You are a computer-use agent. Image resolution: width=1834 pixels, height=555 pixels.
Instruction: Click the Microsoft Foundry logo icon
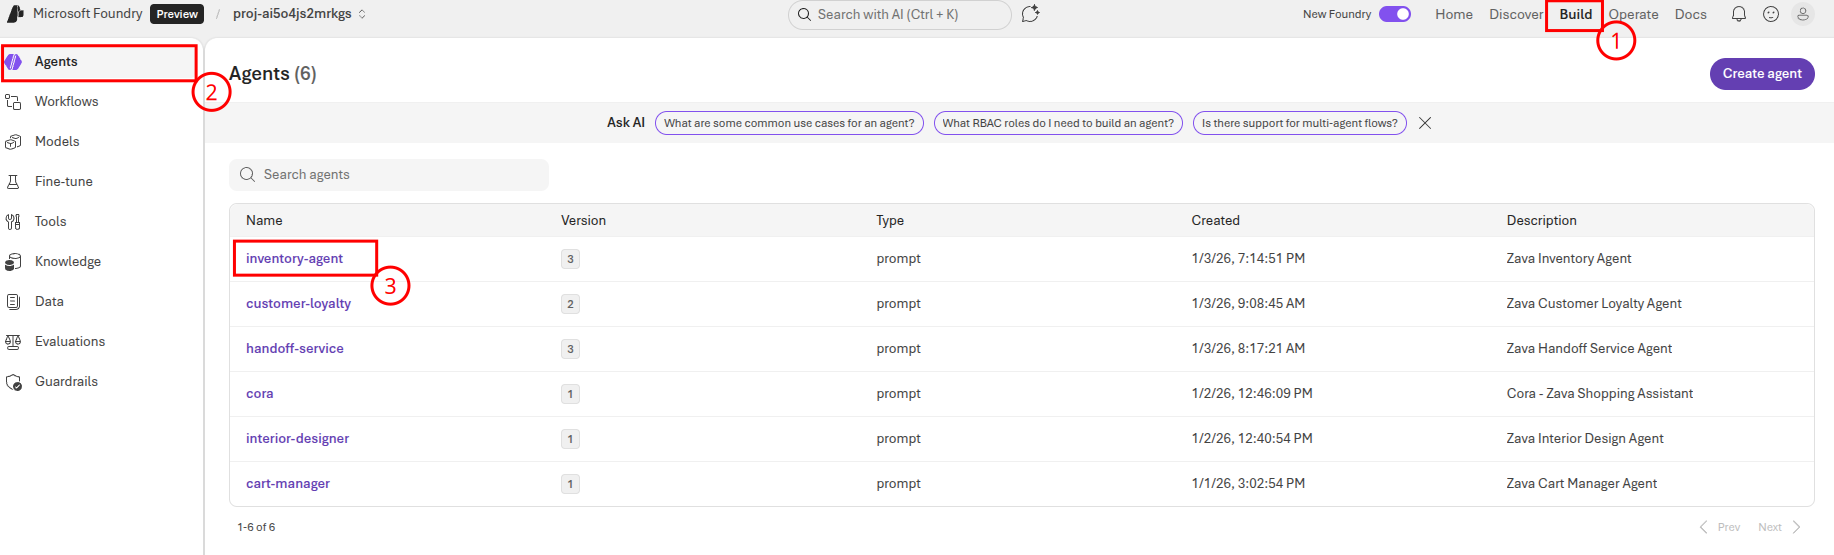(15, 14)
